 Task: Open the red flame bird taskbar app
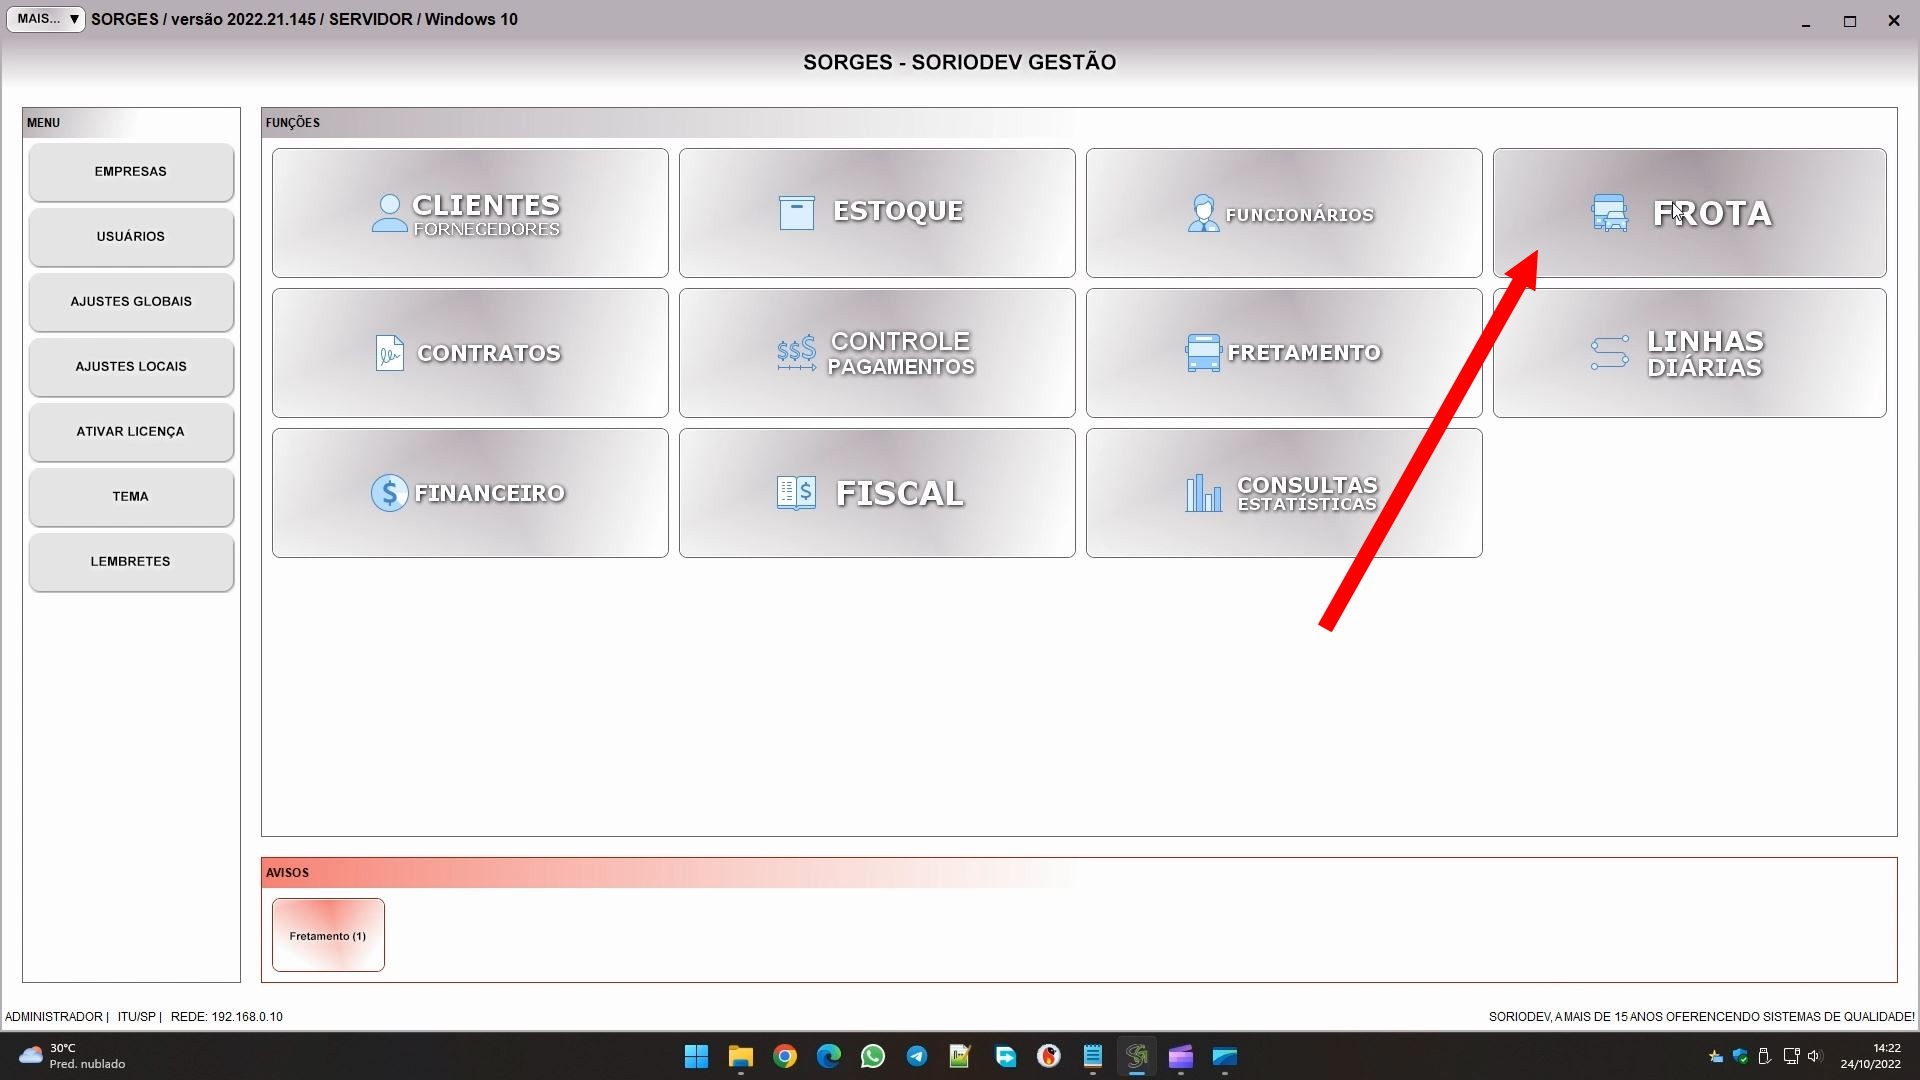pyautogui.click(x=1049, y=1056)
